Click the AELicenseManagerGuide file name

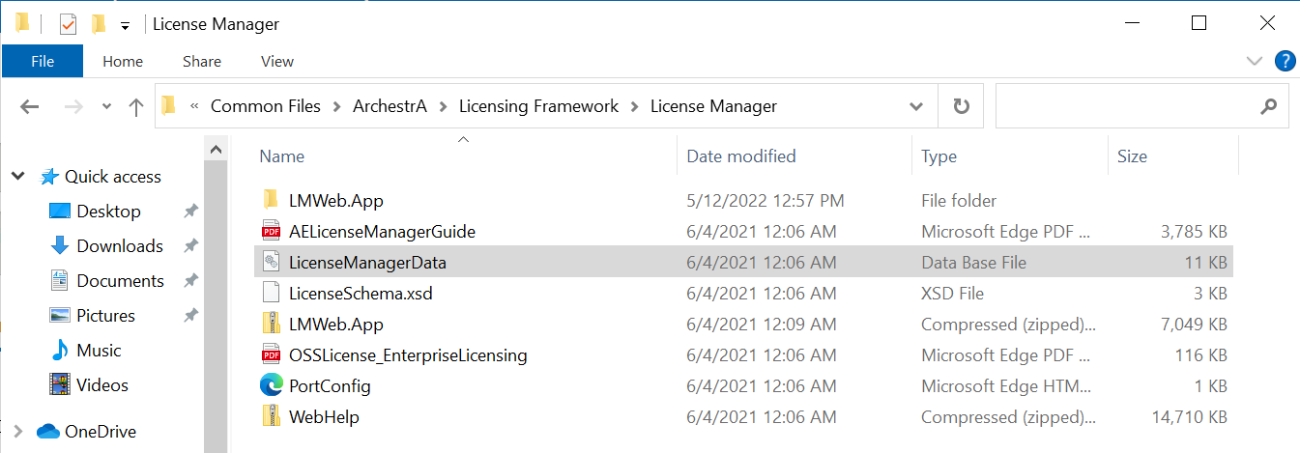point(382,231)
